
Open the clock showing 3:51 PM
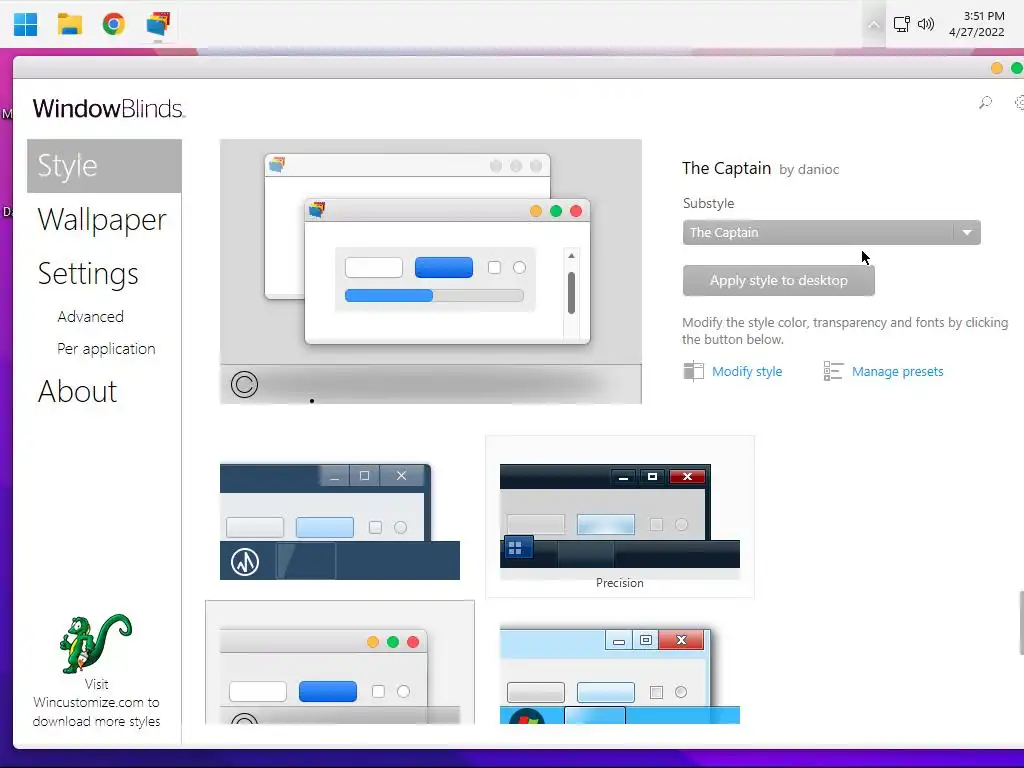click(x=977, y=24)
